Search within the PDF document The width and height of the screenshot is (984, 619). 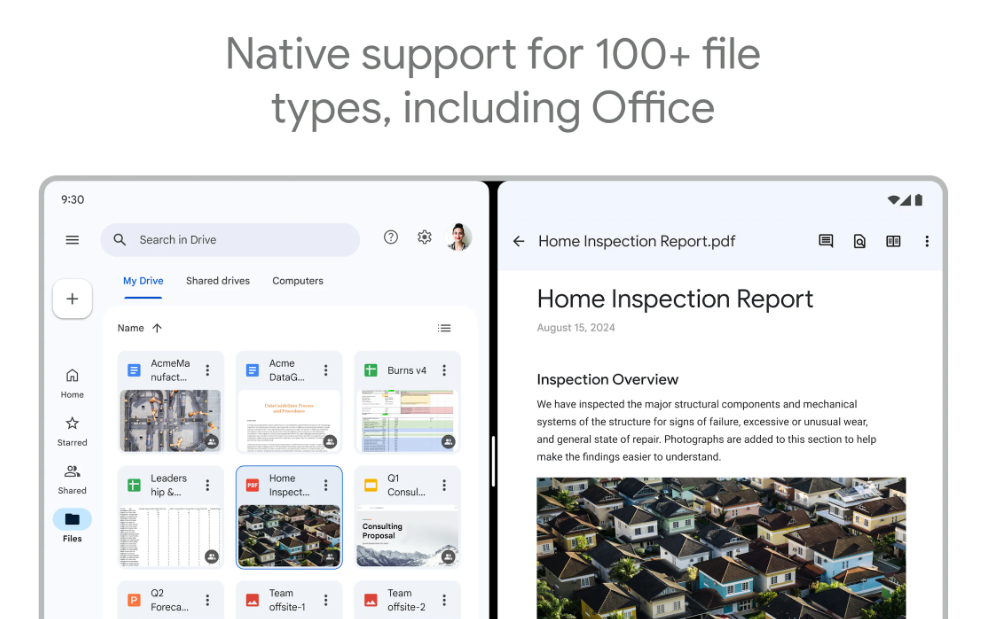pos(860,241)
